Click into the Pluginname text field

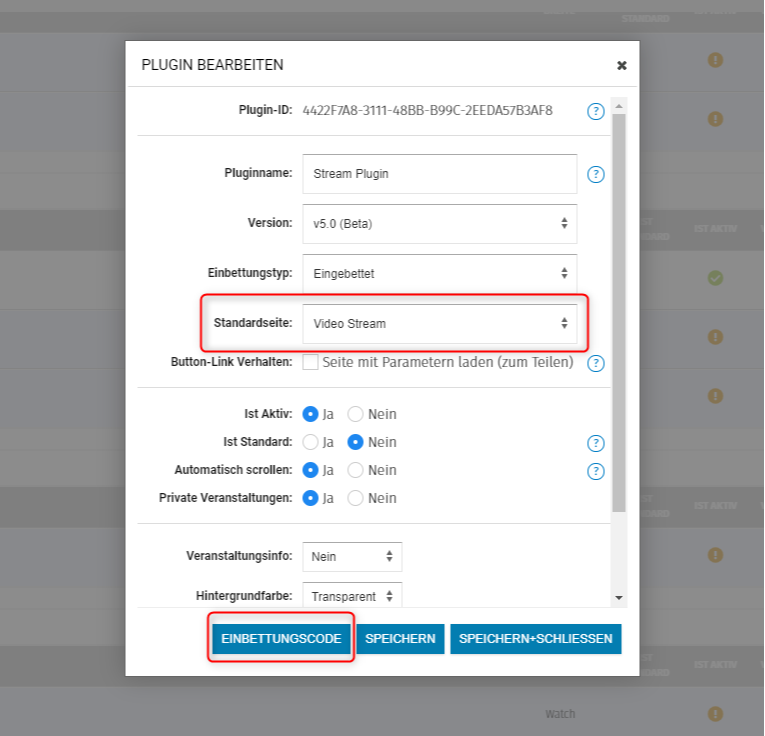[x=439, y=174]
